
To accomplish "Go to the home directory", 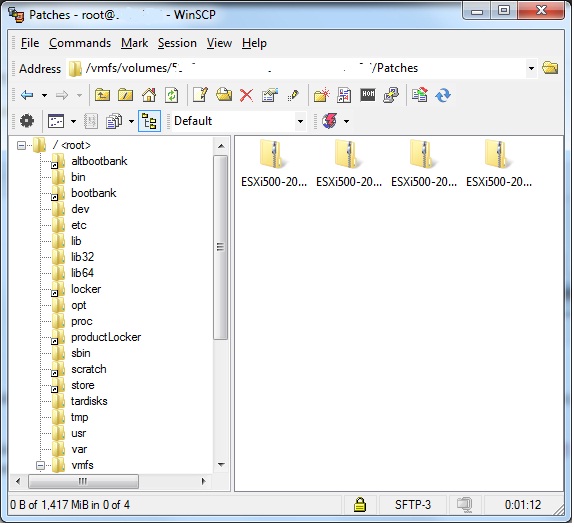I will [x=149, y=95].
